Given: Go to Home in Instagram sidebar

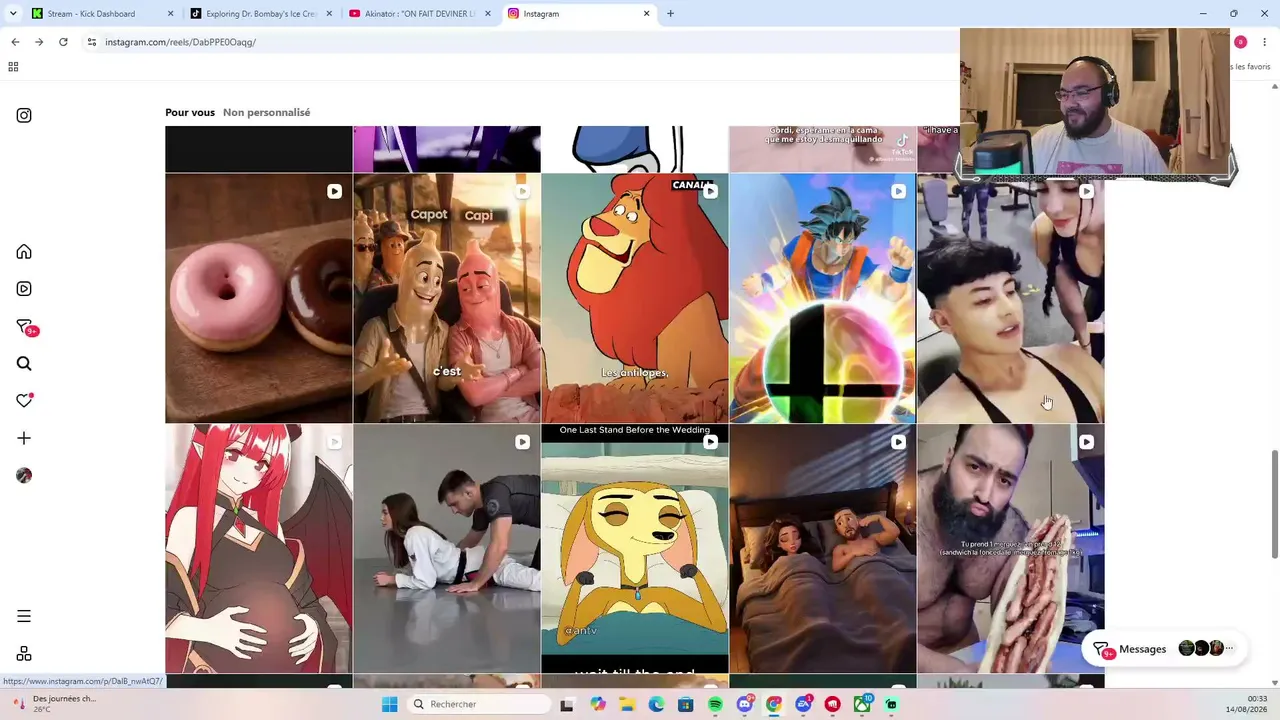Looking at the screenshot, I should point(24,252).
